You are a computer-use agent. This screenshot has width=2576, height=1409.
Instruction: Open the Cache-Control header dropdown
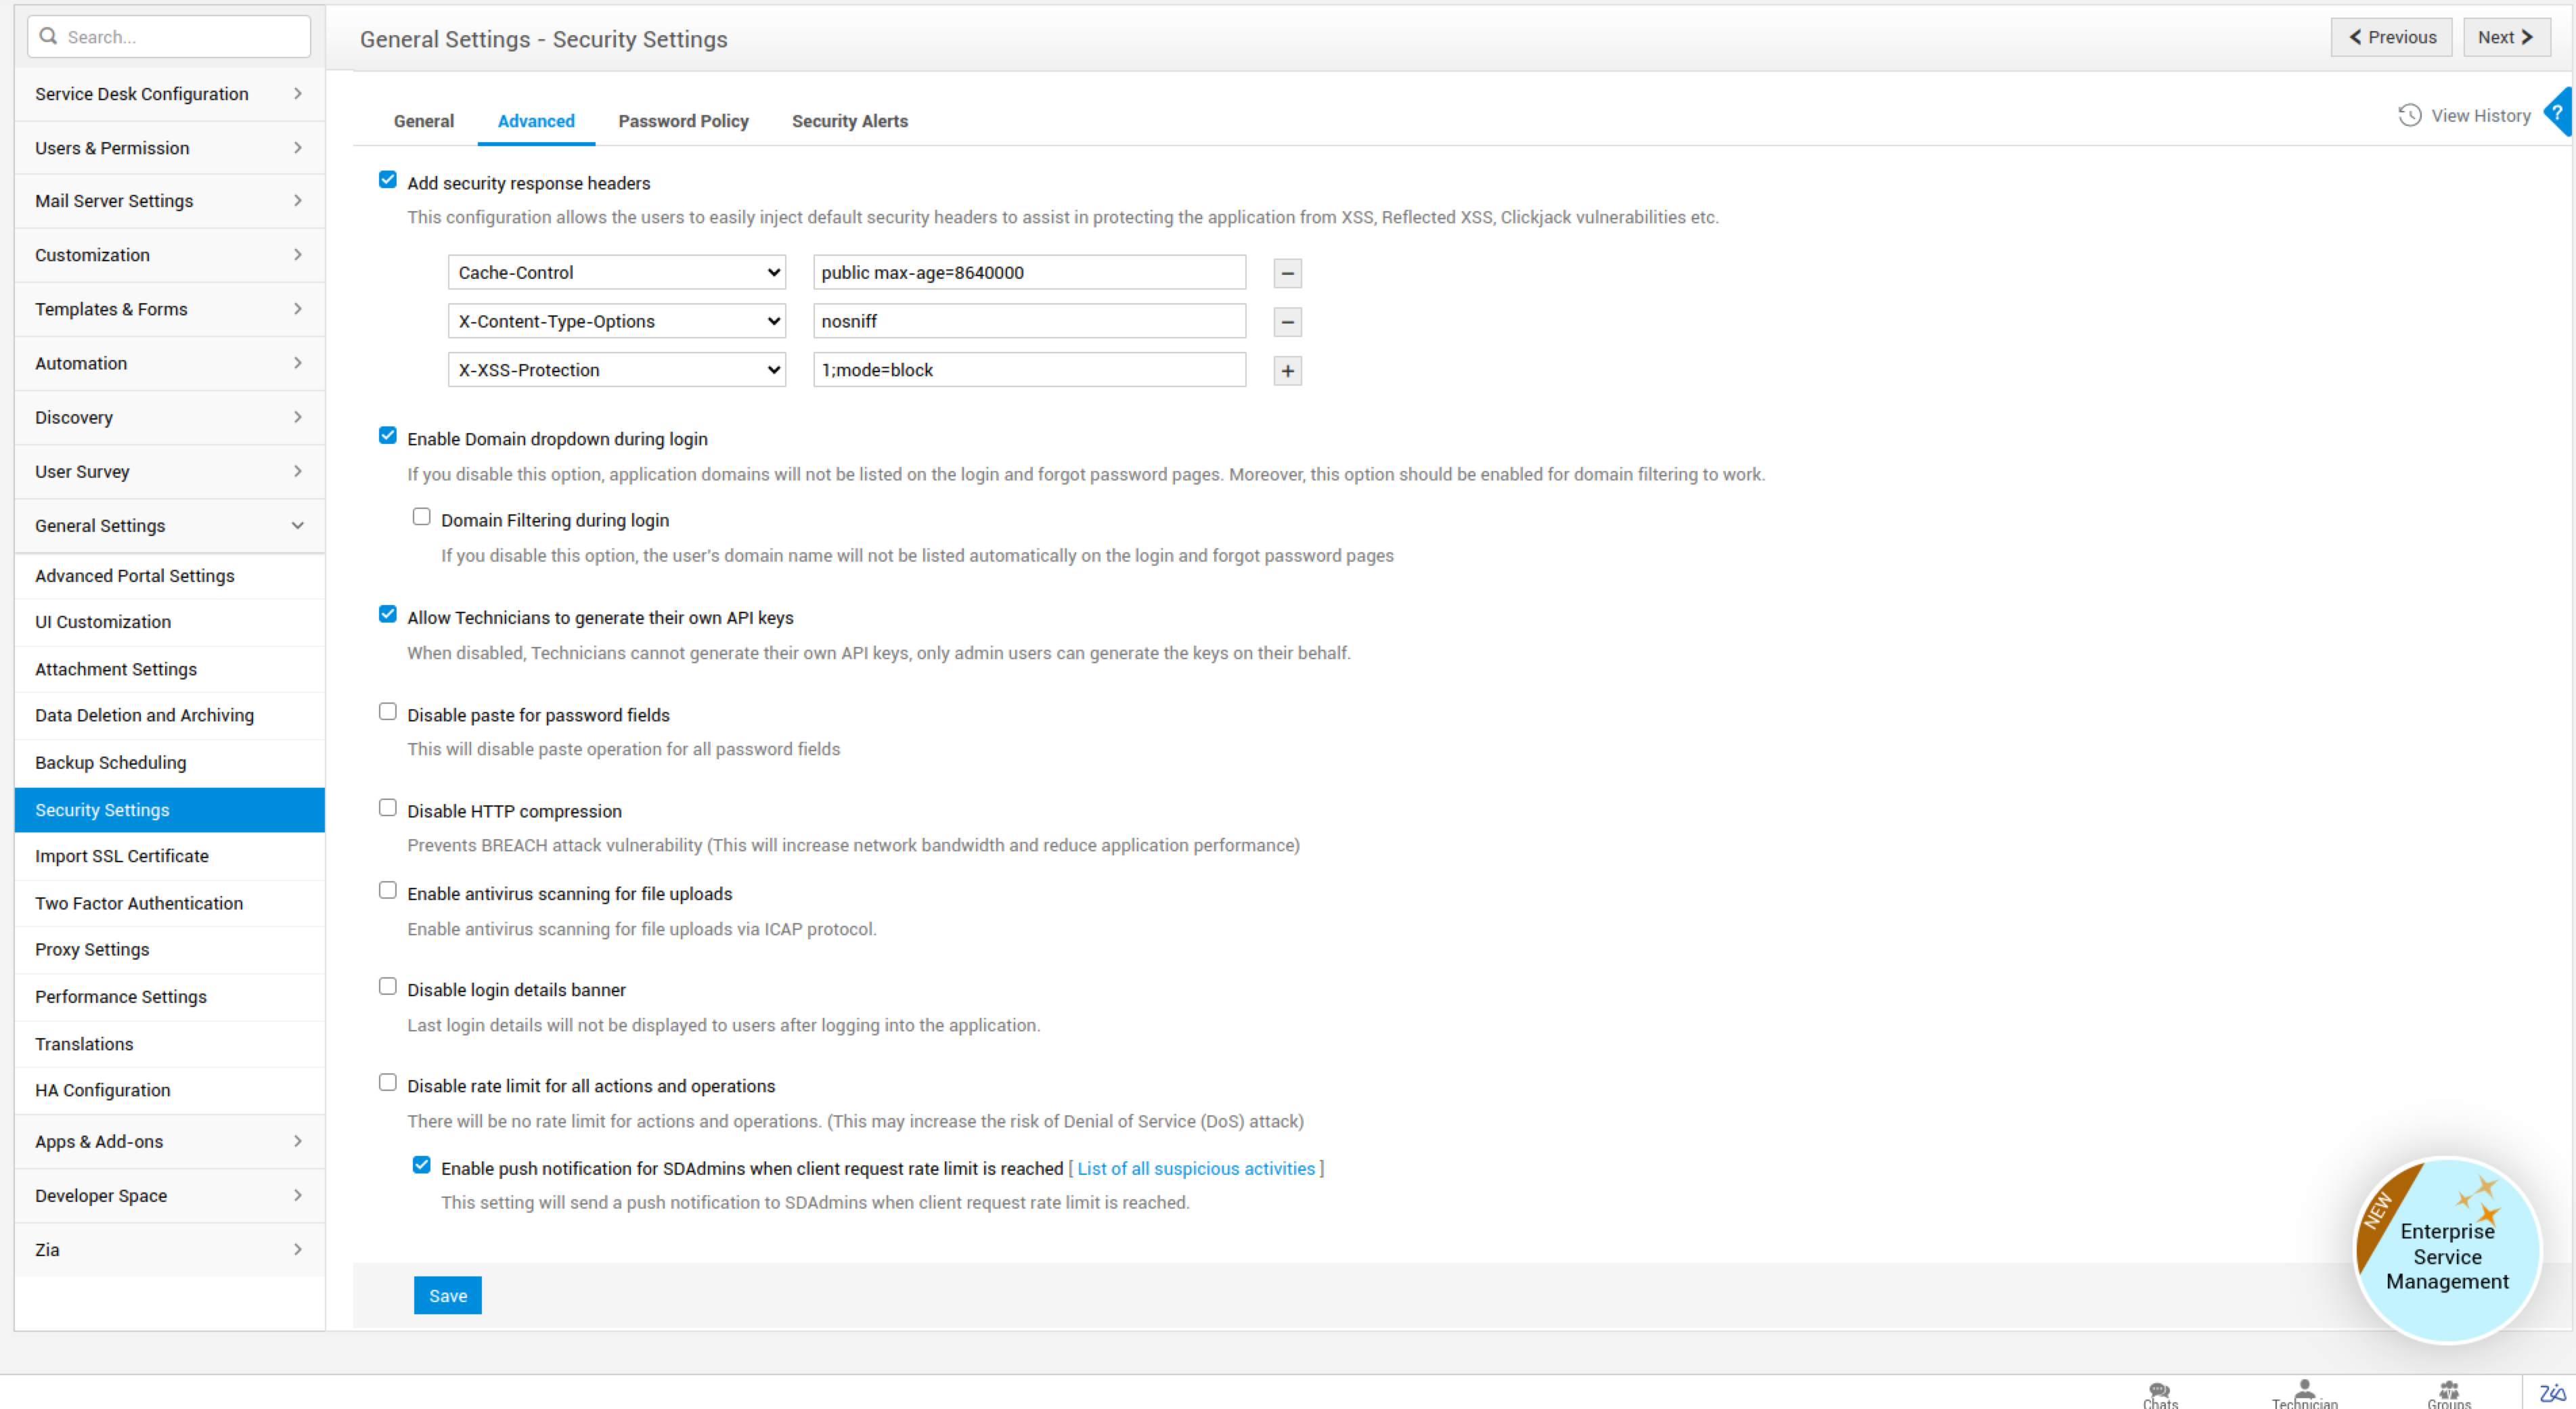tap(616, 271)
